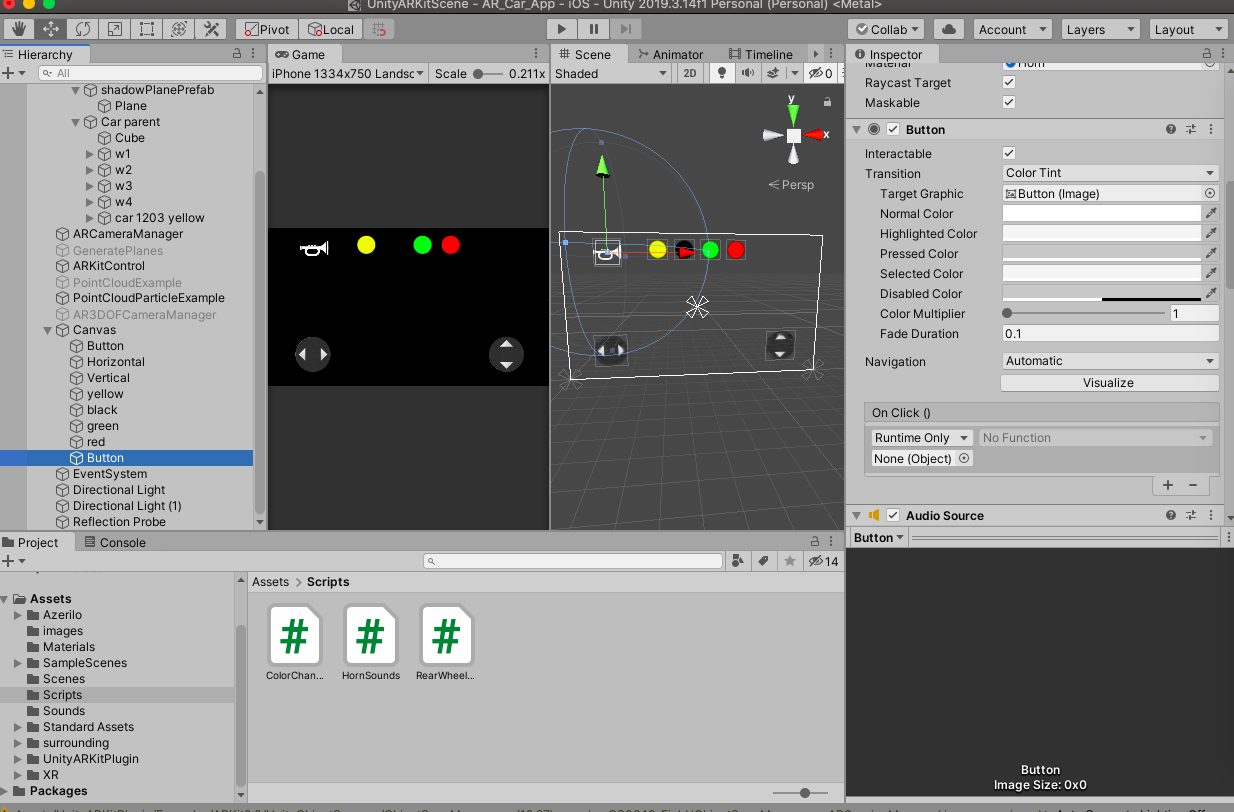The image size is (1234, 812).
Task: Click Target Graphic object picker circle
Action: click(1210, 193)
